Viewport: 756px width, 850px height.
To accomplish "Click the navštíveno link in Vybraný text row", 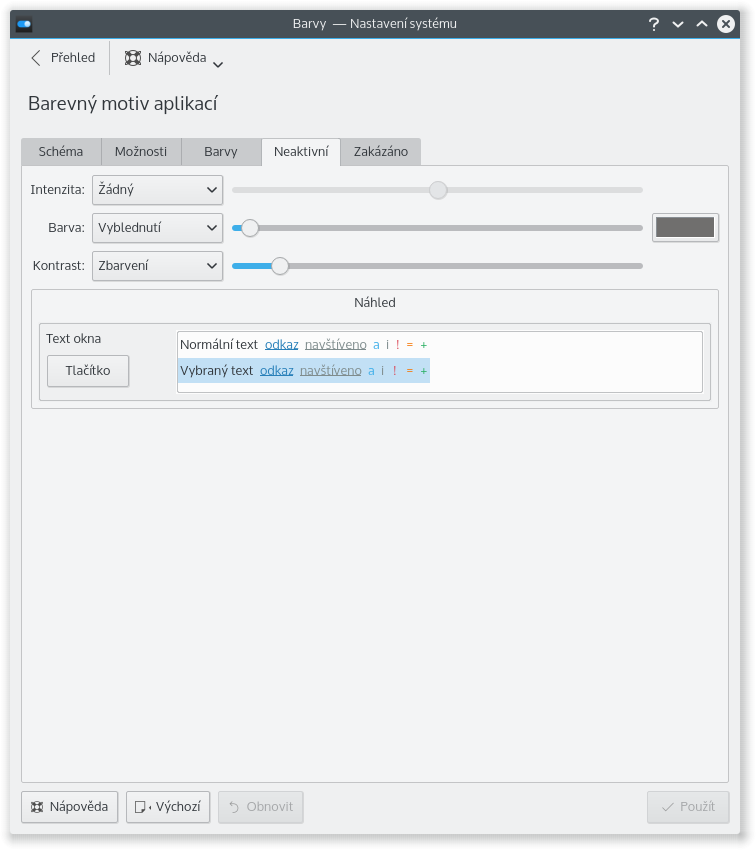I will (x=331, y=371).
